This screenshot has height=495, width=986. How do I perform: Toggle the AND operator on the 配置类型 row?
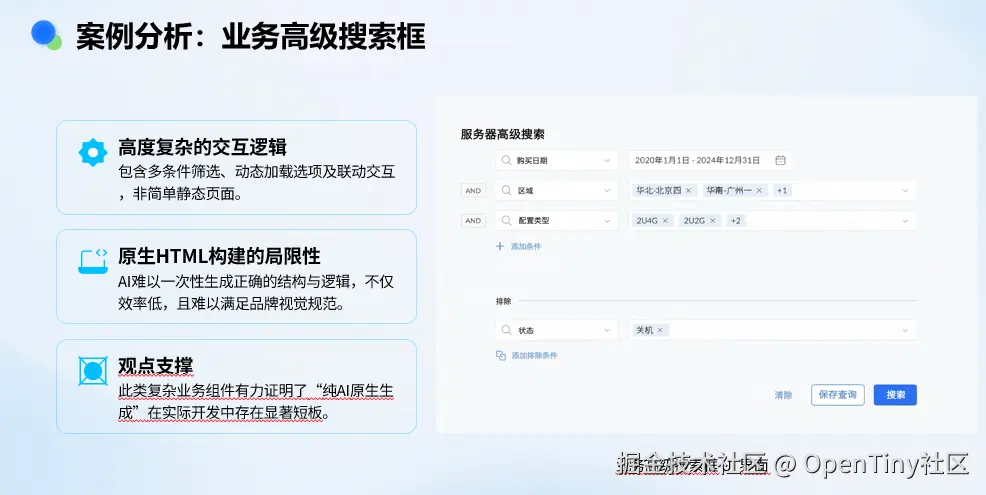tap(474, 221)
